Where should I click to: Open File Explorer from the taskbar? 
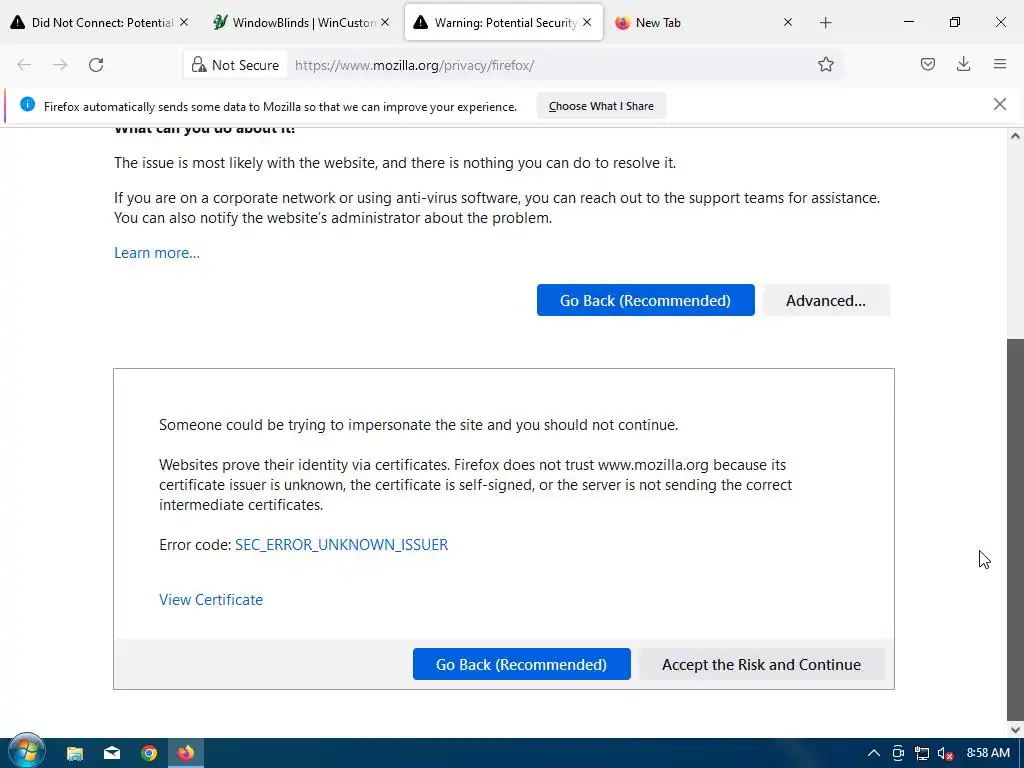point(74,753)
